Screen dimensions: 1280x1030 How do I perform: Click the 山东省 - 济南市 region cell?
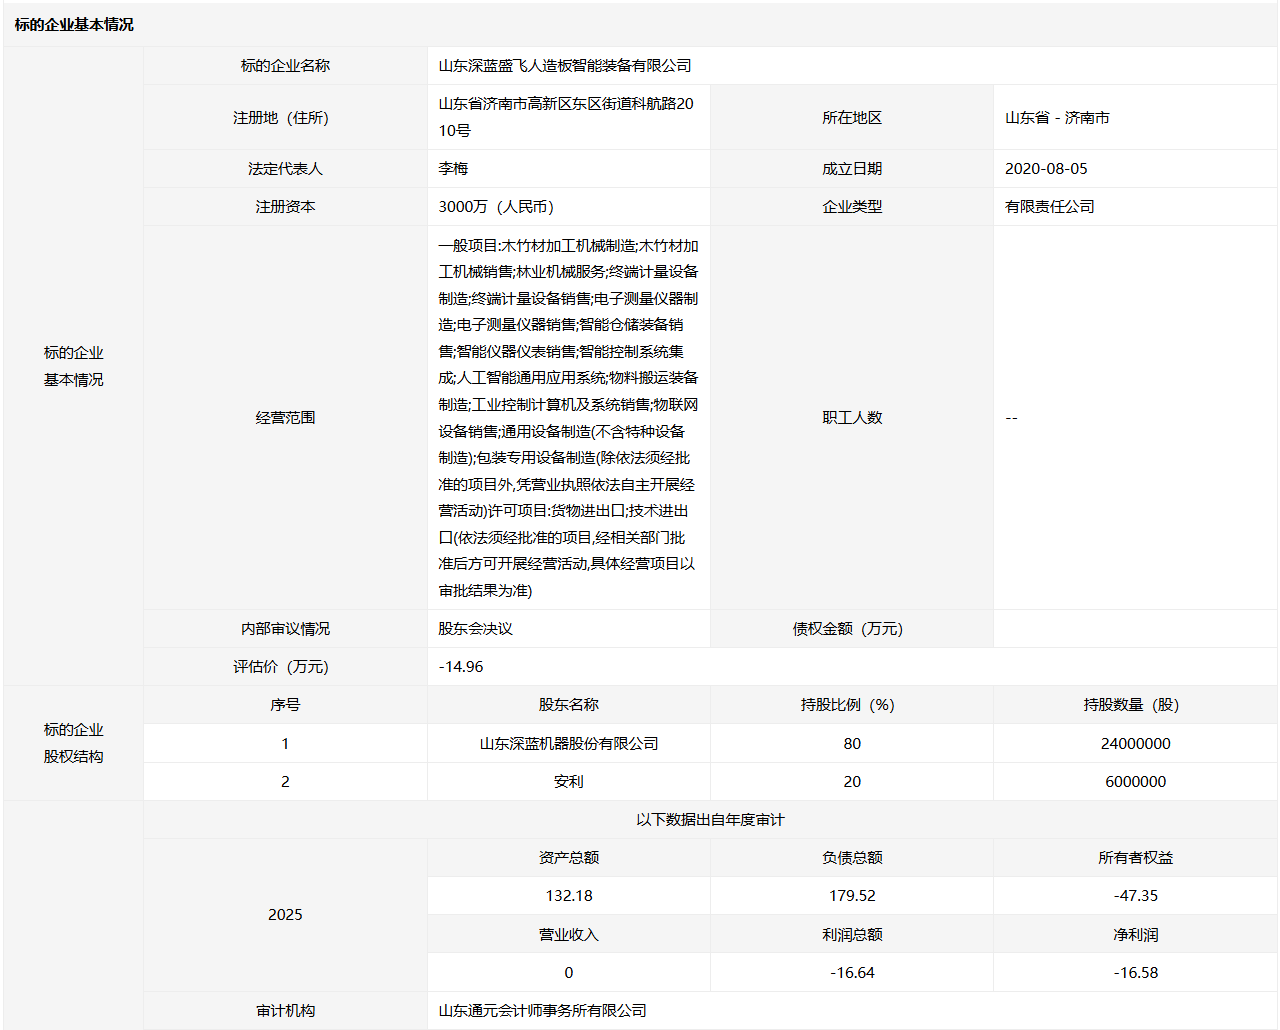1057,117
